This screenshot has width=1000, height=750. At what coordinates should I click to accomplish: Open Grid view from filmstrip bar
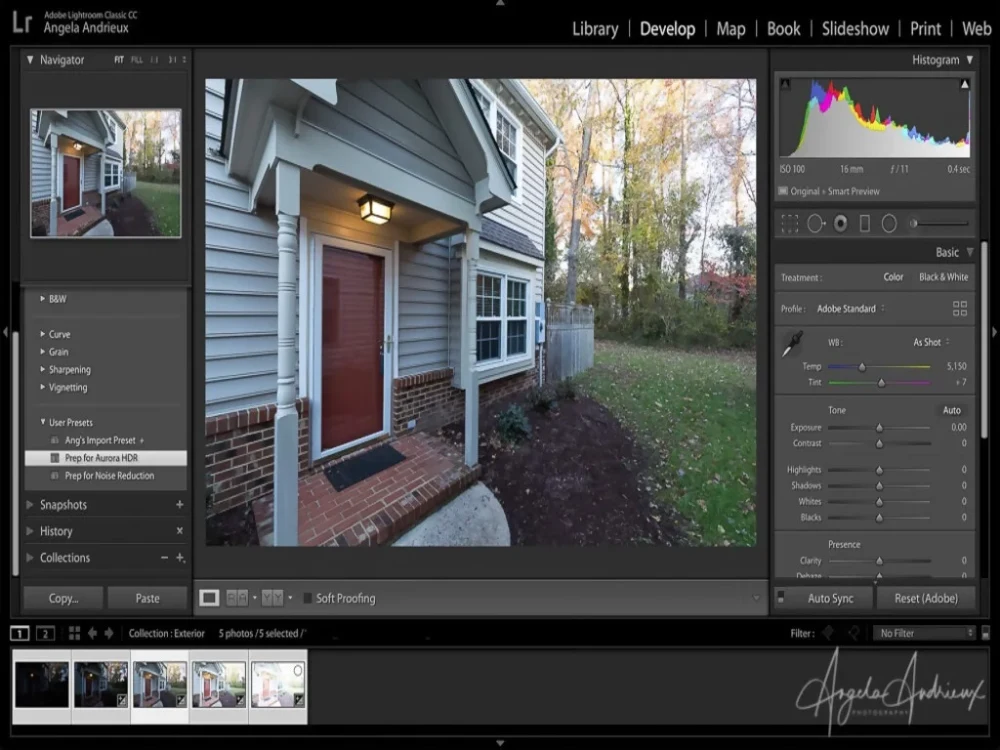pos(75,633)
